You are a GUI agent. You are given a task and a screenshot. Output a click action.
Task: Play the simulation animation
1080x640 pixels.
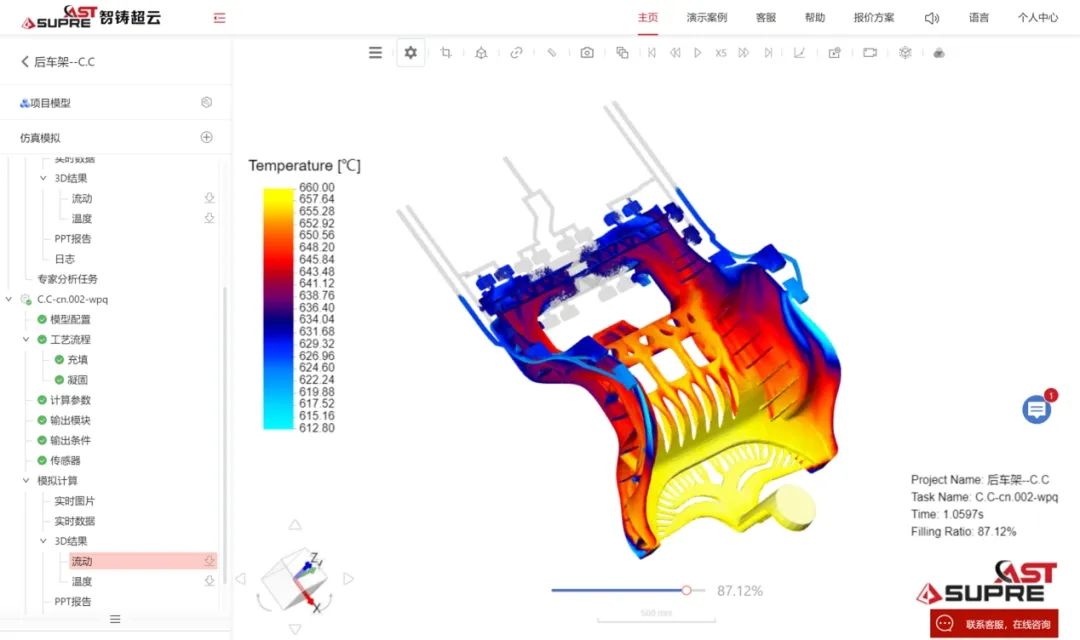coord(698,53)
